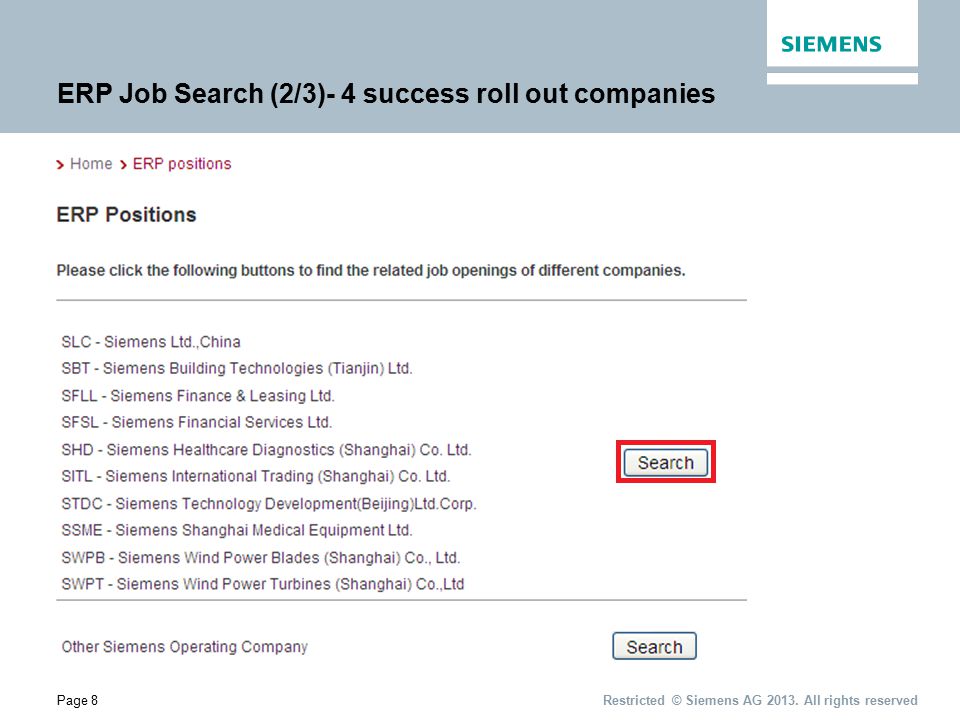Click the Other Siemens Operating Company label
Viewport: 960px width, 720px height.
point(184,647)
